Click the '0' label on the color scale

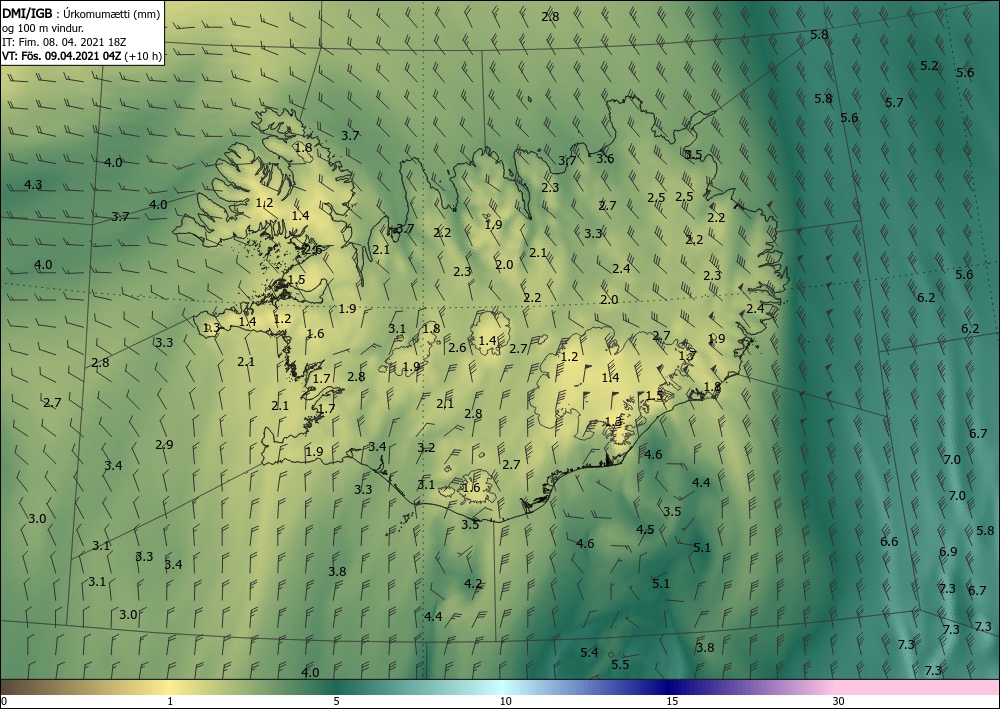pos(4,702)
